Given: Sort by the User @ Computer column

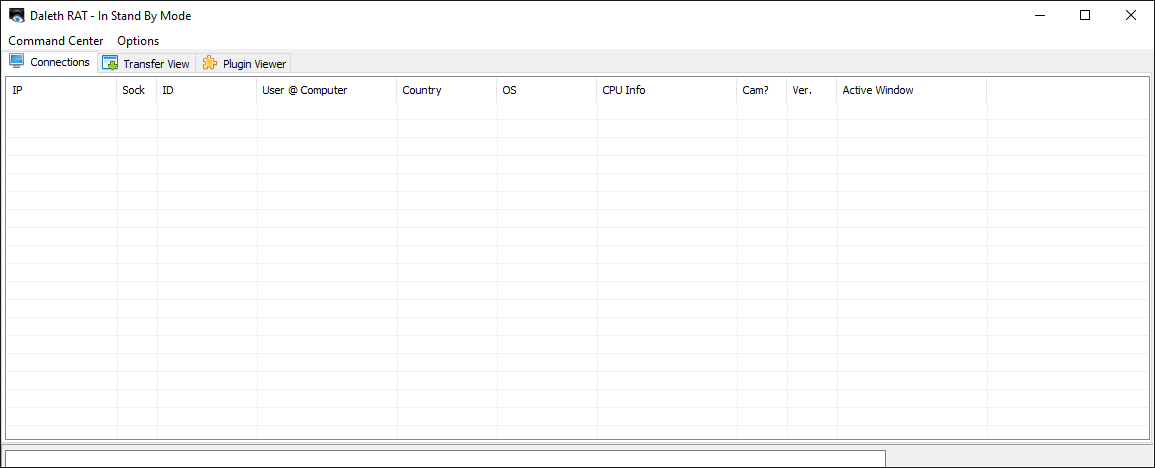Looking at the screenshot, I should click(327, 90).
